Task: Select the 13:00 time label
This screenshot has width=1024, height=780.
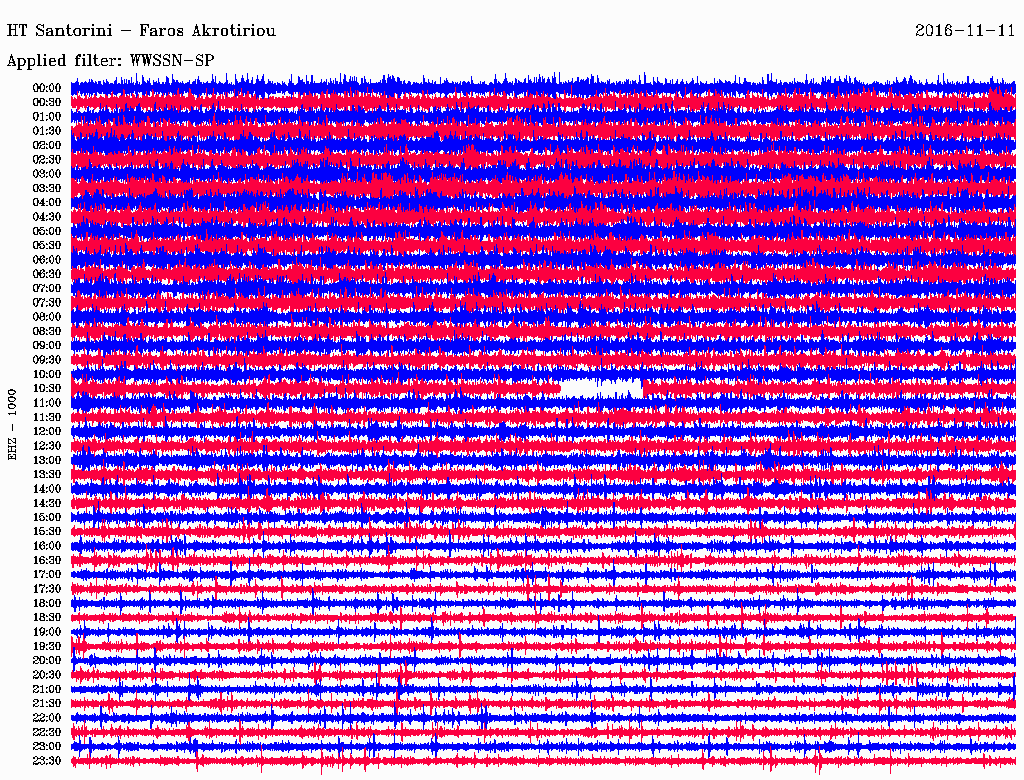Action: 47,460
